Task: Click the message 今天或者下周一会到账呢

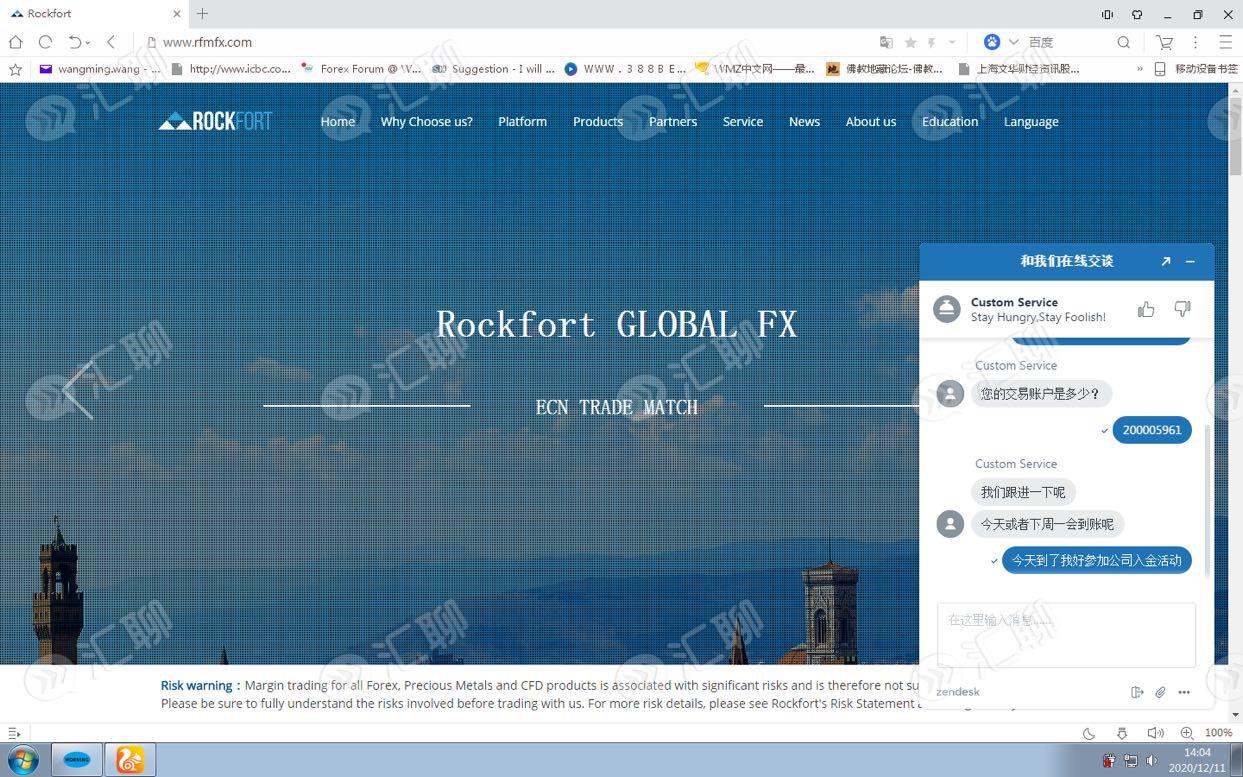Action: pos(1047,524)
